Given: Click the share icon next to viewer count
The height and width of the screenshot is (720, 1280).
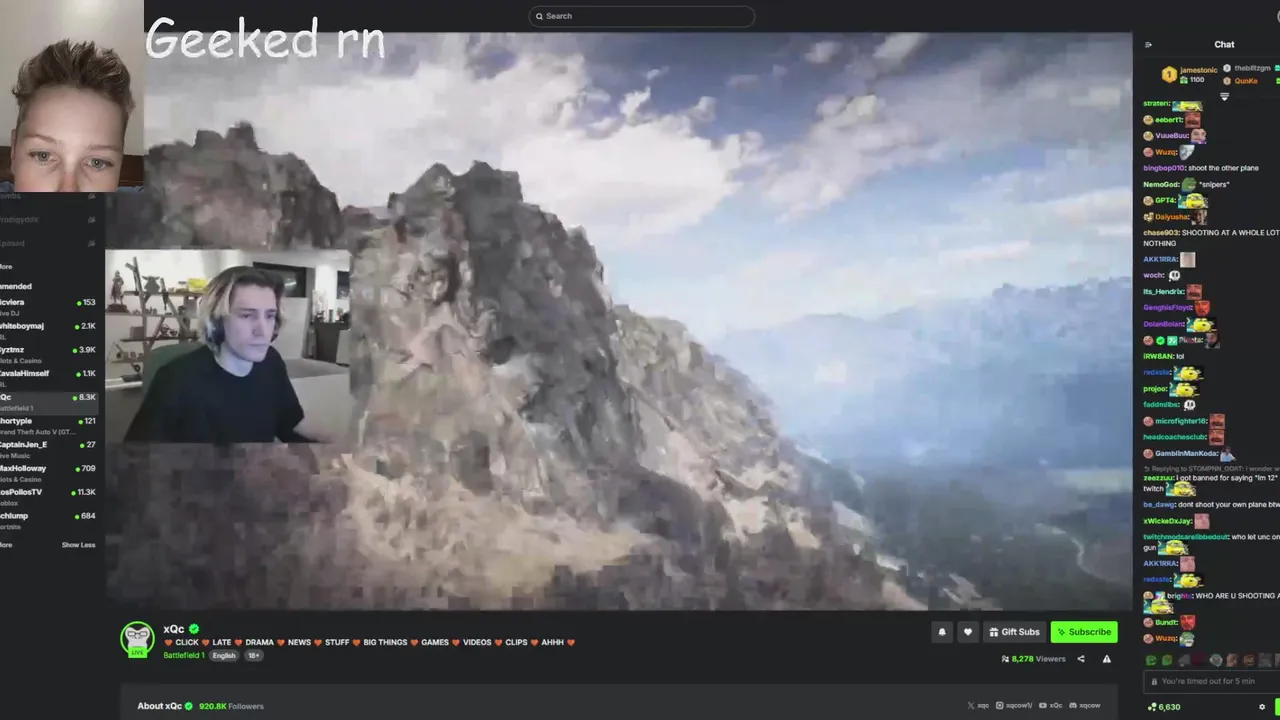Looking at the screenshot, I should (x=1081, y=659).
